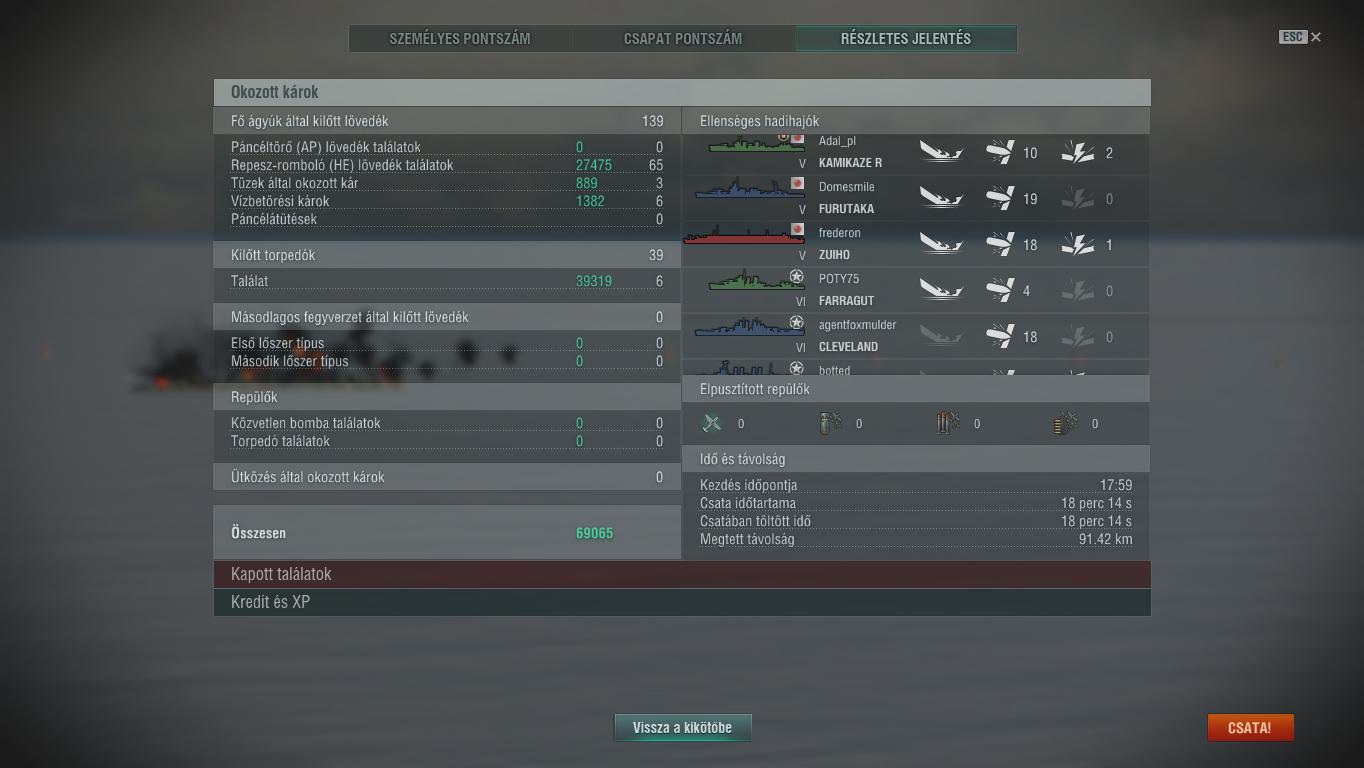Click the Furutaka ship silhouette icon
The image size is (1364, 768).
(749, 189)
